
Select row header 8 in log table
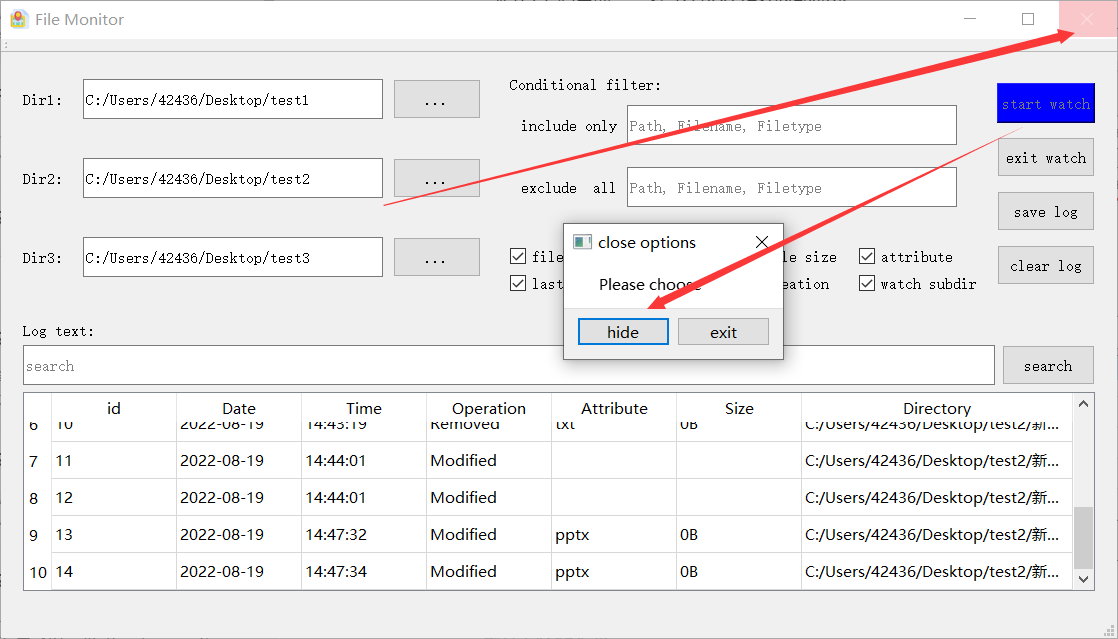pyautogui.click(x=37, y=498)
